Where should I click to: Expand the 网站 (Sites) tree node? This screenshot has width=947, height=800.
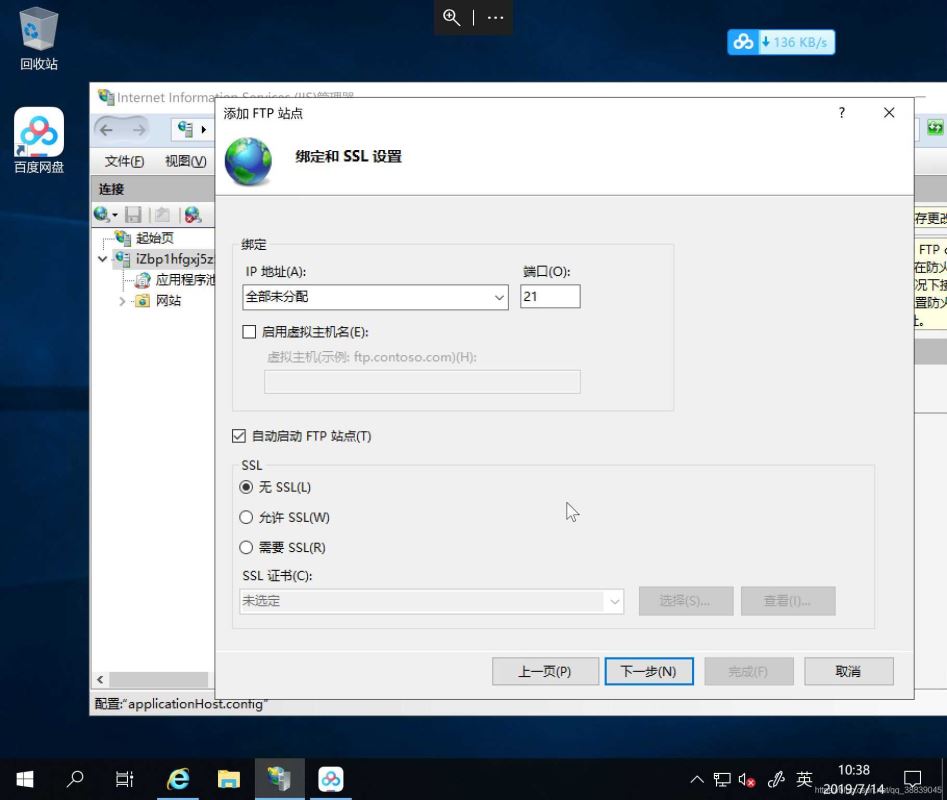pos(123,301)
